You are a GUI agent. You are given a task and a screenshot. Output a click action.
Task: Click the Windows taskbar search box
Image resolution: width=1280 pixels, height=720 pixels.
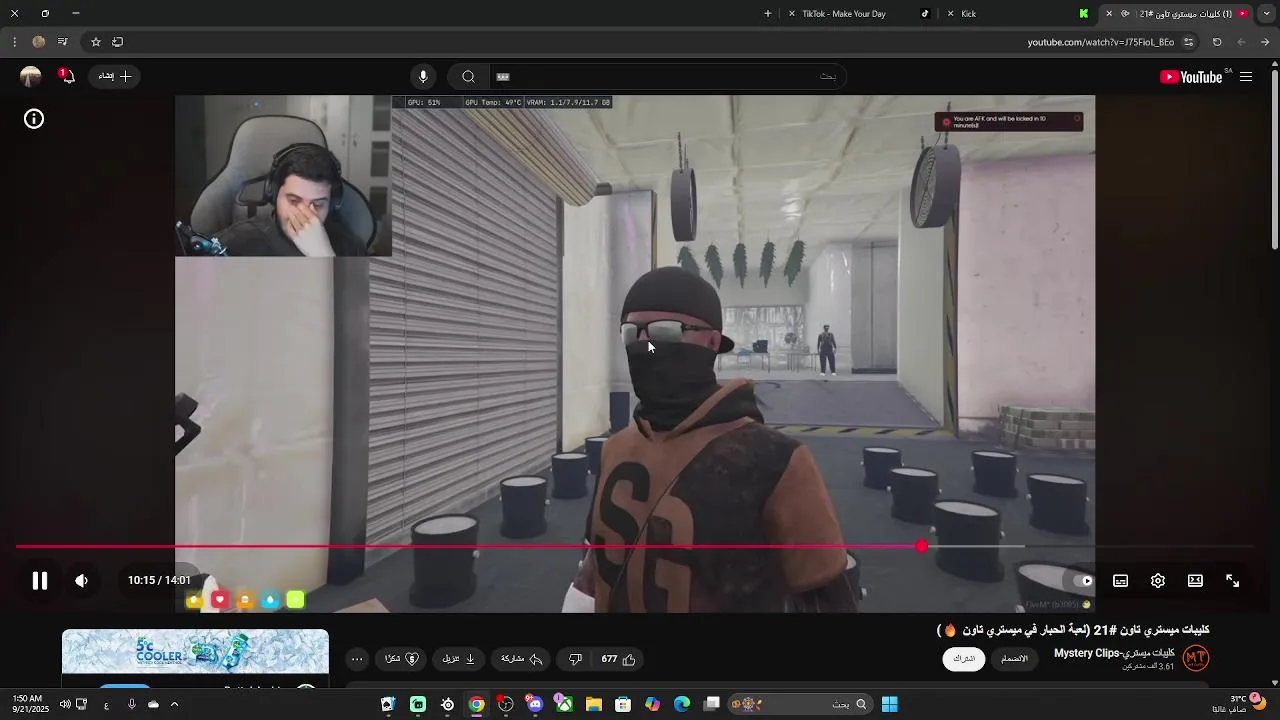800,704
